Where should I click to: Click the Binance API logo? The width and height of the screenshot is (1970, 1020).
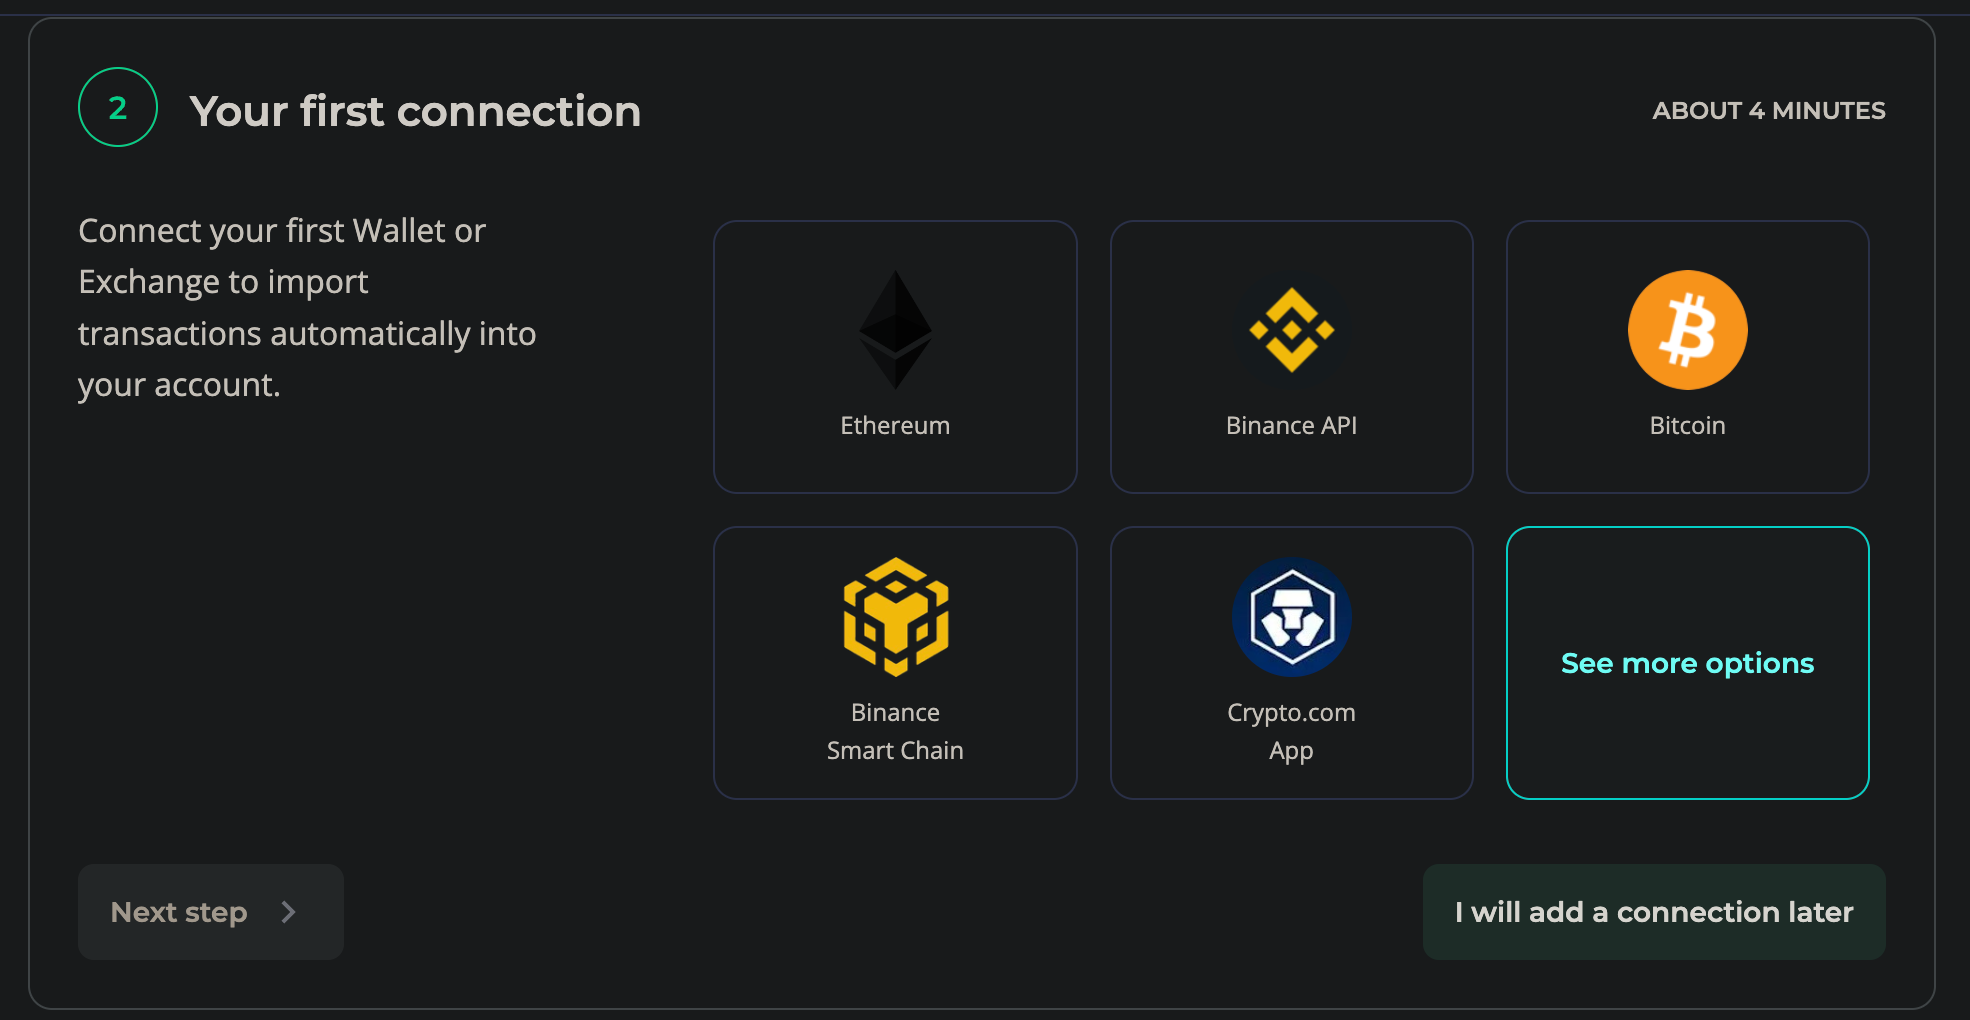click(1291, 330)
